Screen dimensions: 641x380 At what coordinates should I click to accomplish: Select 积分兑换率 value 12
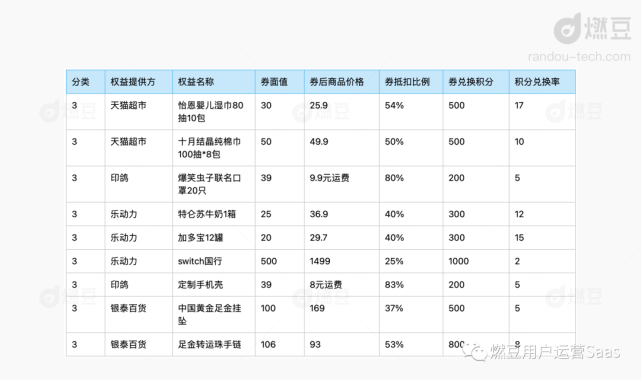click(519, 214)
